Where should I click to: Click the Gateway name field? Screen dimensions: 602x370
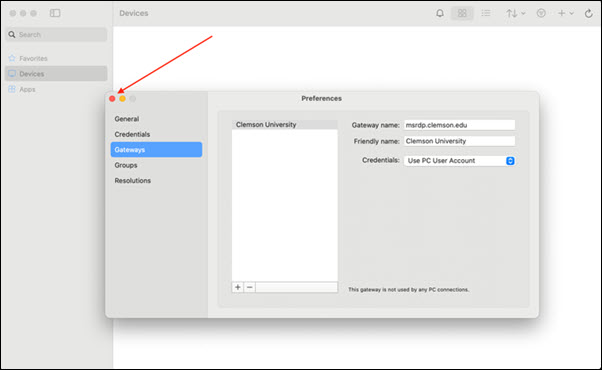459,125
